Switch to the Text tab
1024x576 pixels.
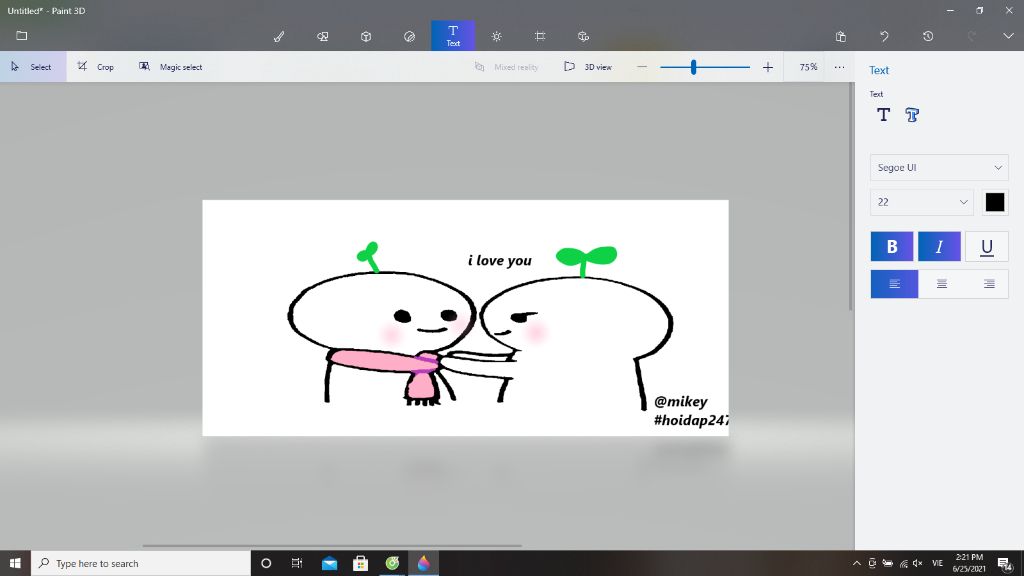[x=453, y=36]
